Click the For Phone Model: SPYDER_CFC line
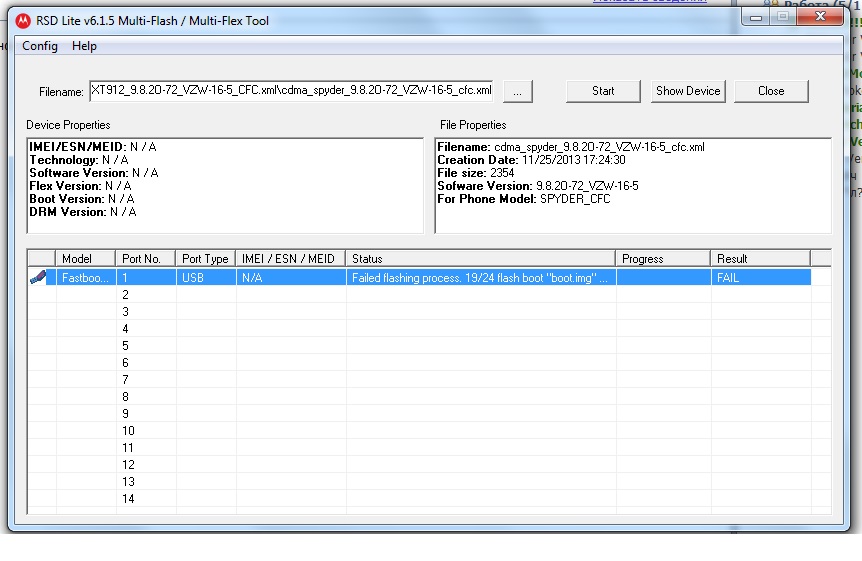Image resolution: width=862 pixels, height=561 pixels. point(524,199)
